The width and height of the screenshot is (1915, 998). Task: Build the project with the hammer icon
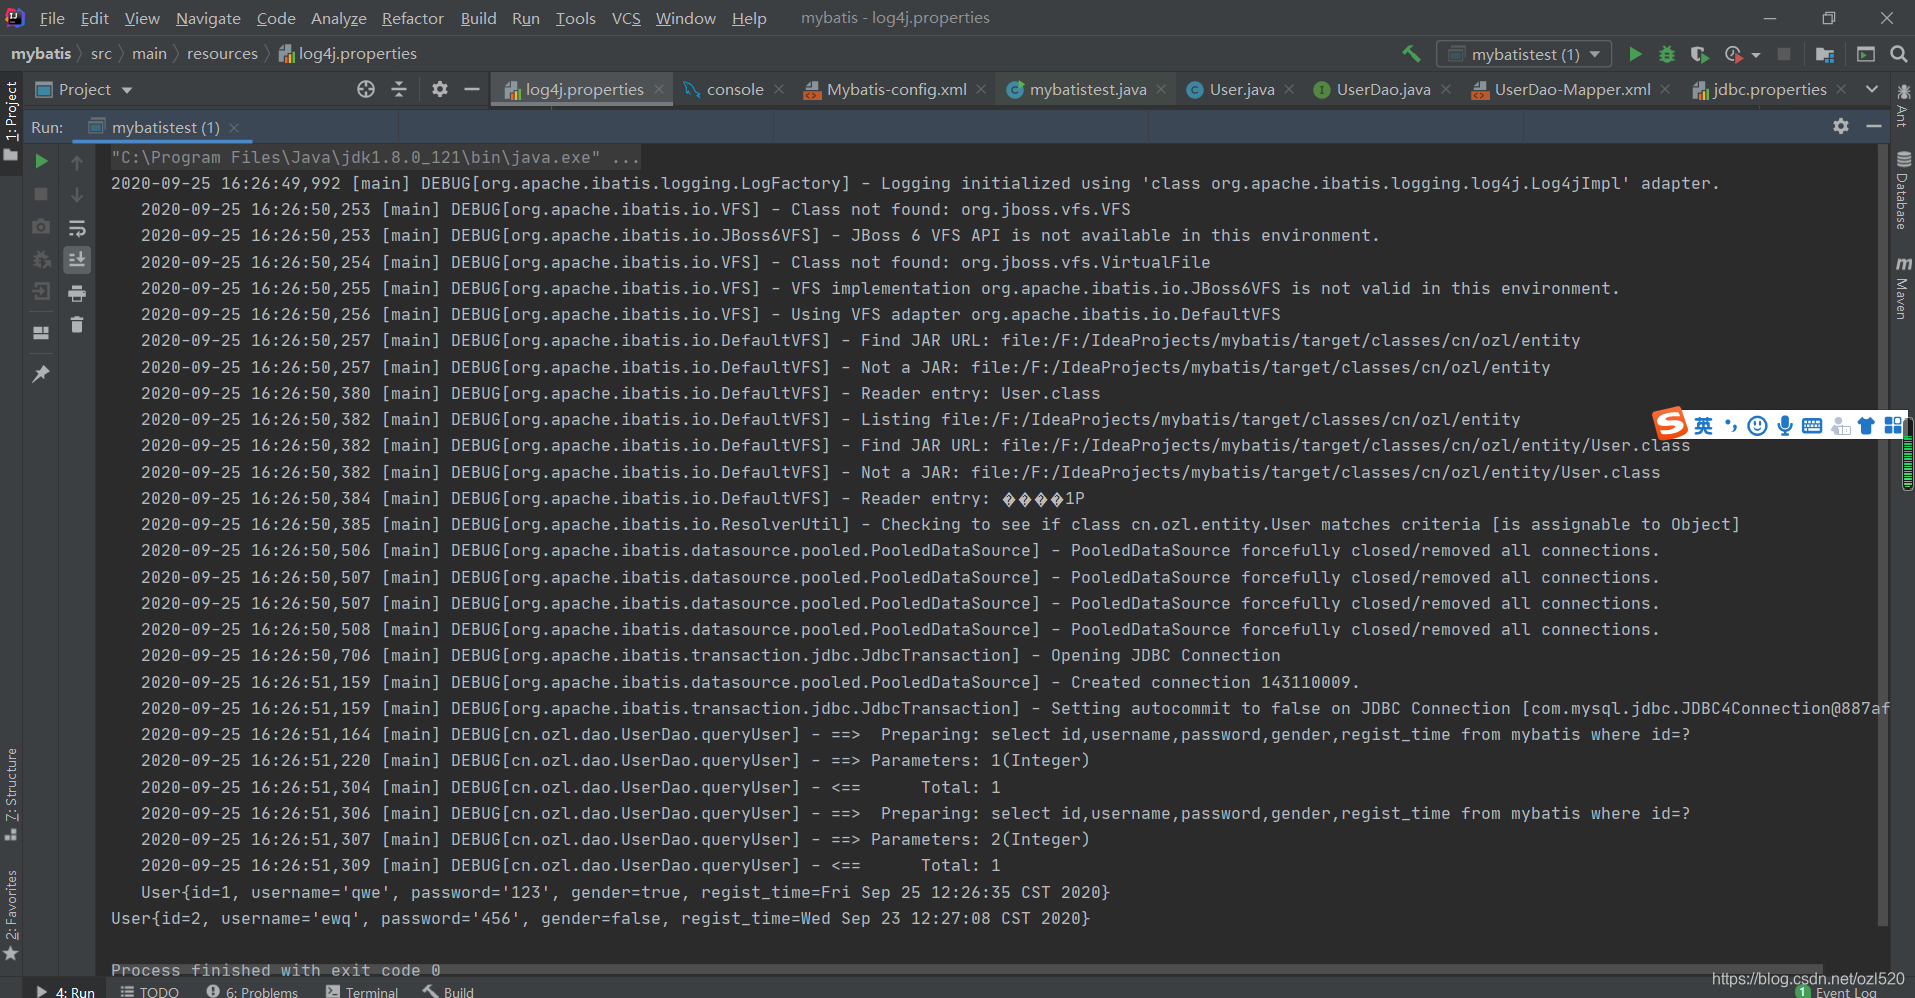pos(1411,54)
